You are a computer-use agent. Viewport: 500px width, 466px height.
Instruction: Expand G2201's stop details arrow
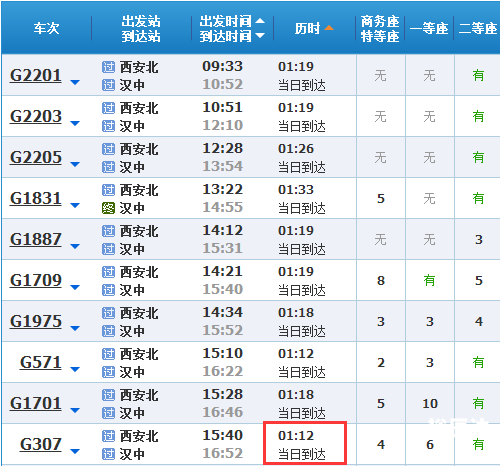(75, 82)
